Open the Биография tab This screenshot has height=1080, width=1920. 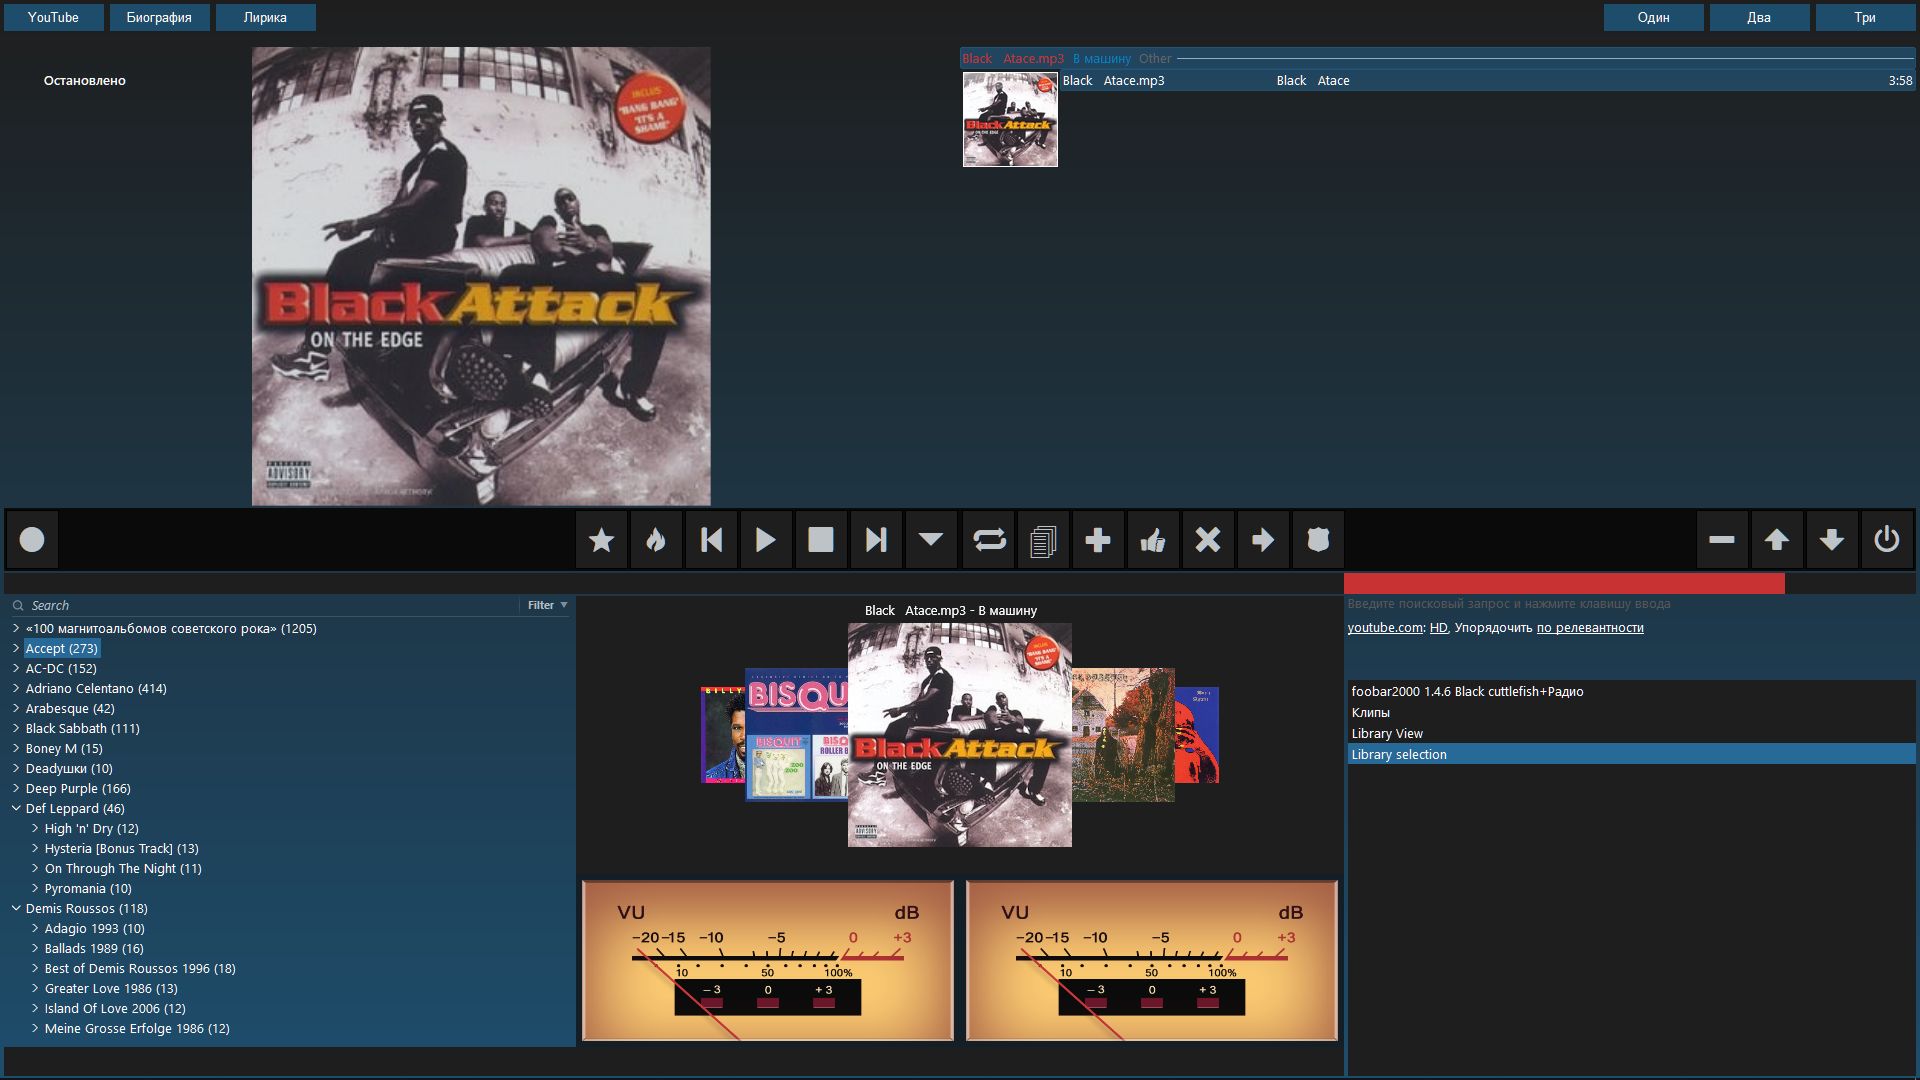pyautogui.click(x=159, y=17)
